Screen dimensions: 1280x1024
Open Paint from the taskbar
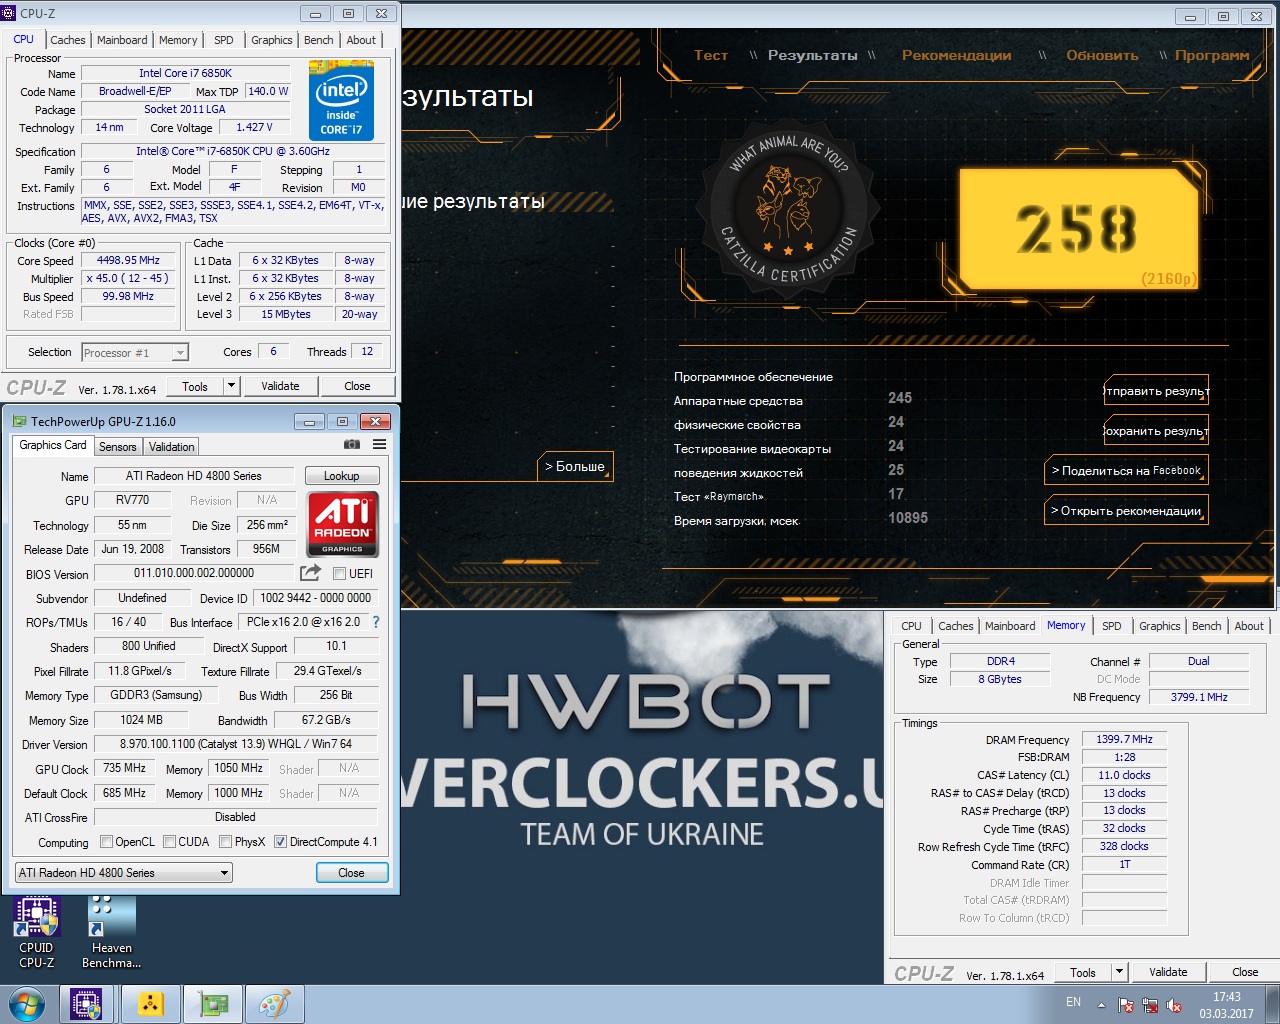pyautogui.click(x=274, y=1004)
